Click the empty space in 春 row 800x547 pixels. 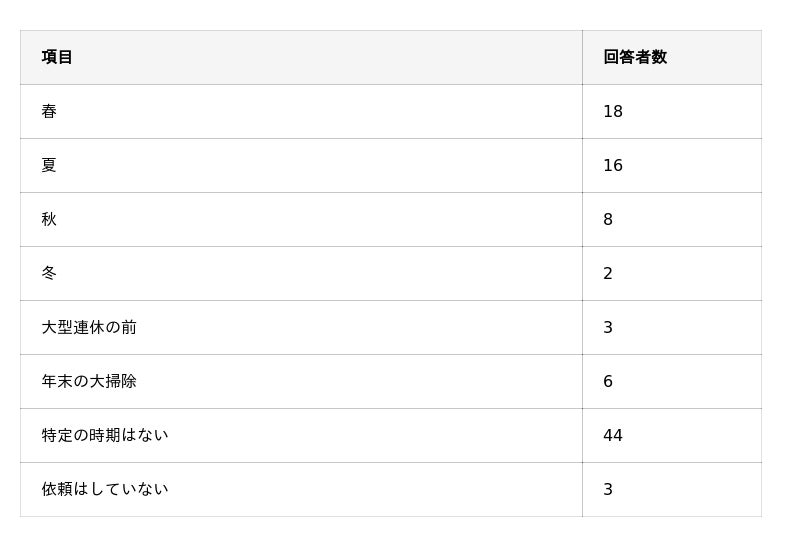(x=320, y=111)
